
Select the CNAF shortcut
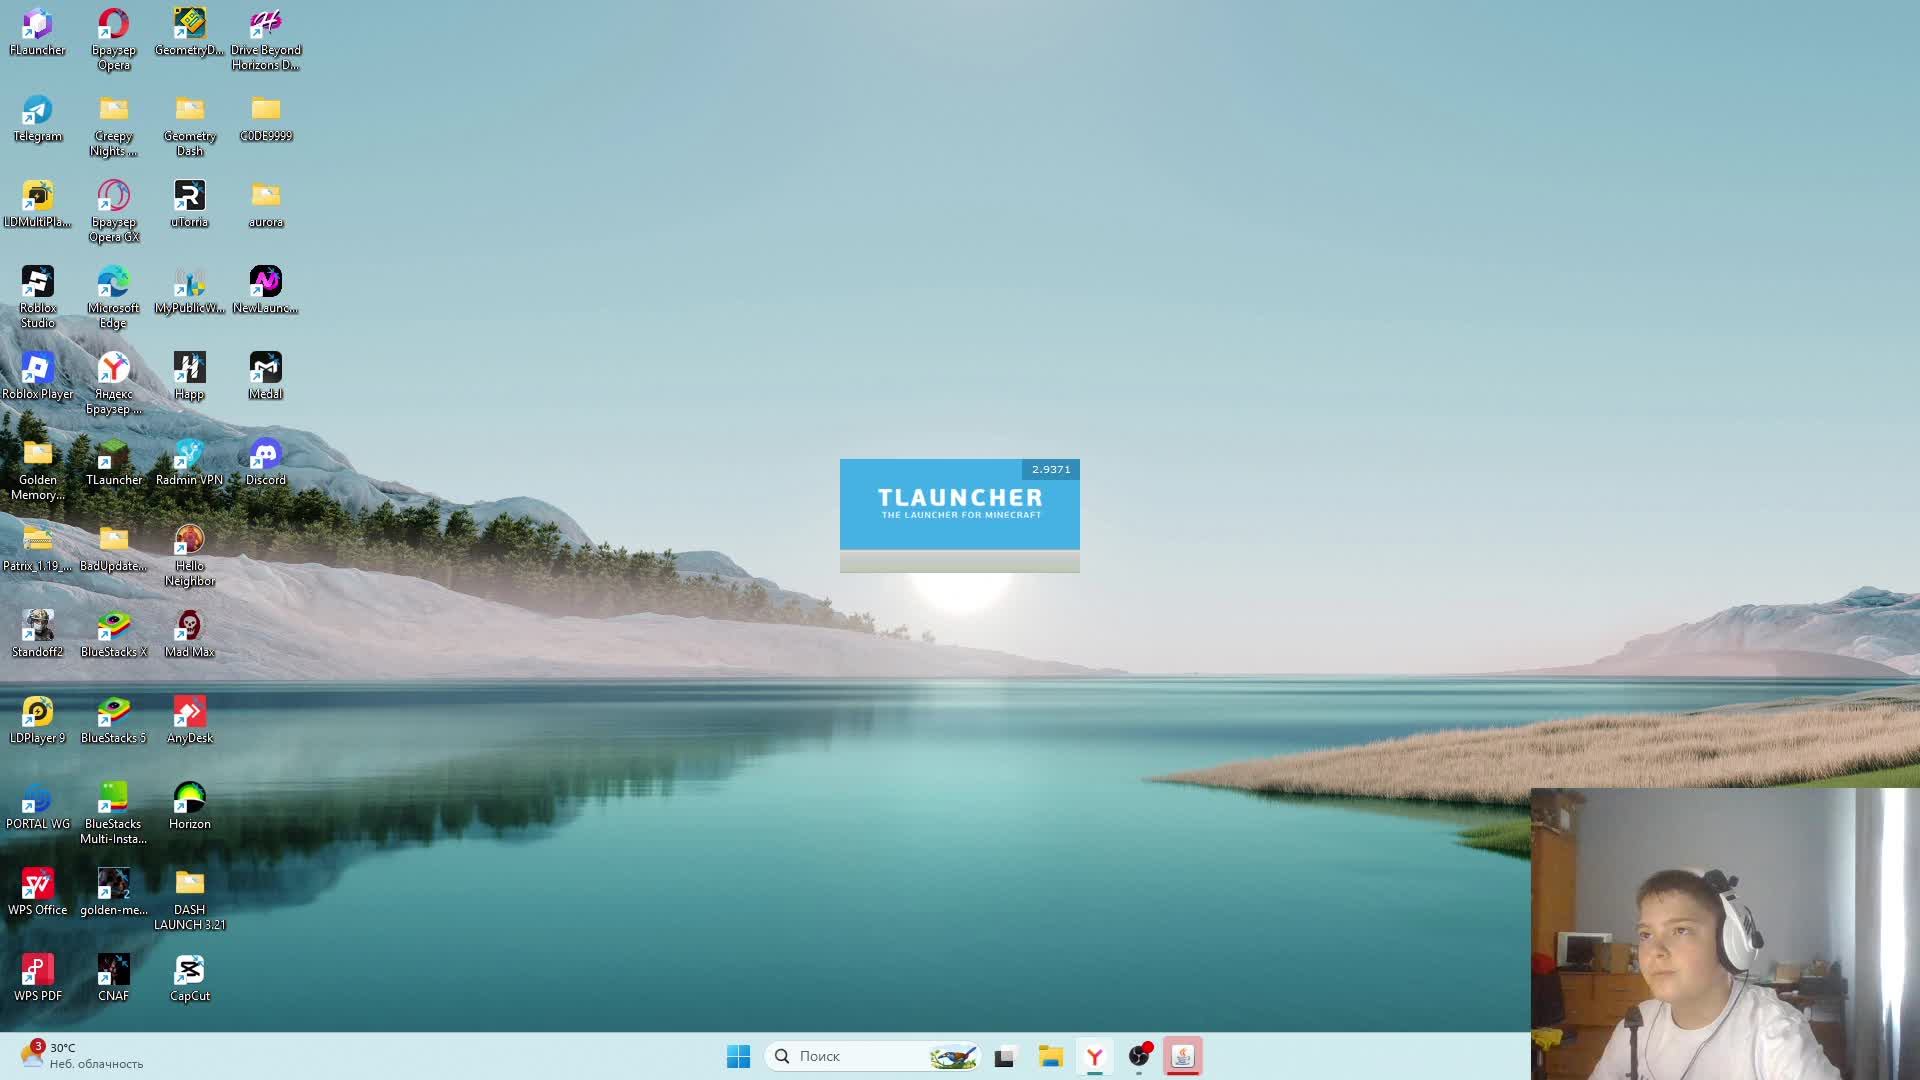pos(113,979)
